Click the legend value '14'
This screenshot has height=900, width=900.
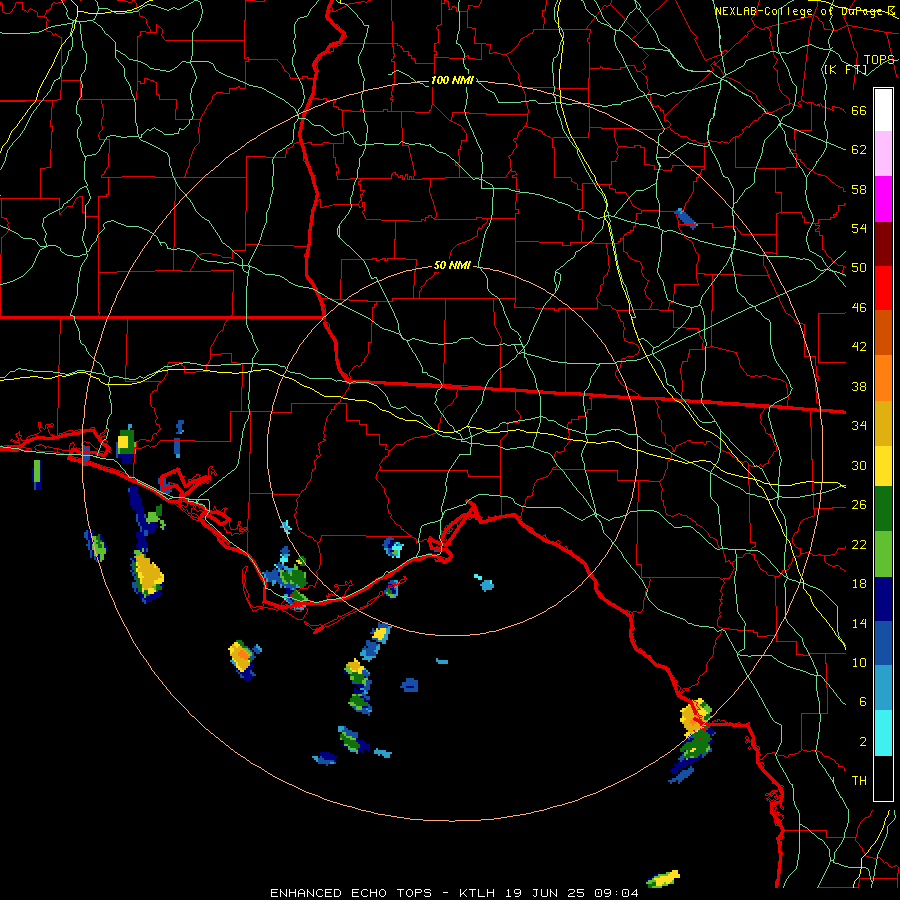[859, 623]
